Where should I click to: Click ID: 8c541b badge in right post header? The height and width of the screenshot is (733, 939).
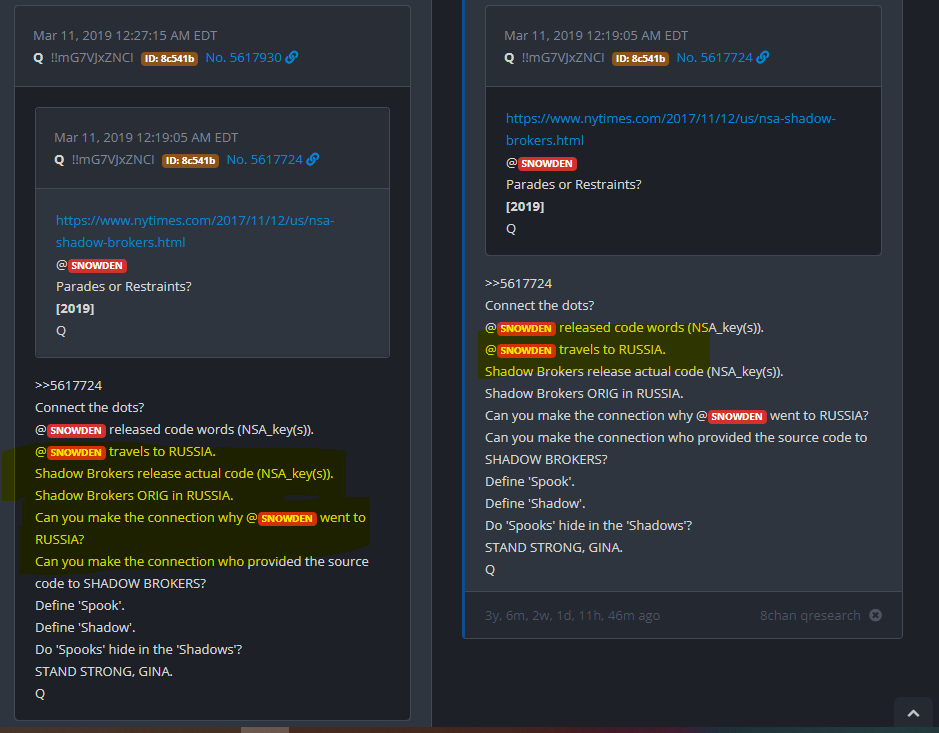pos(640,59)
